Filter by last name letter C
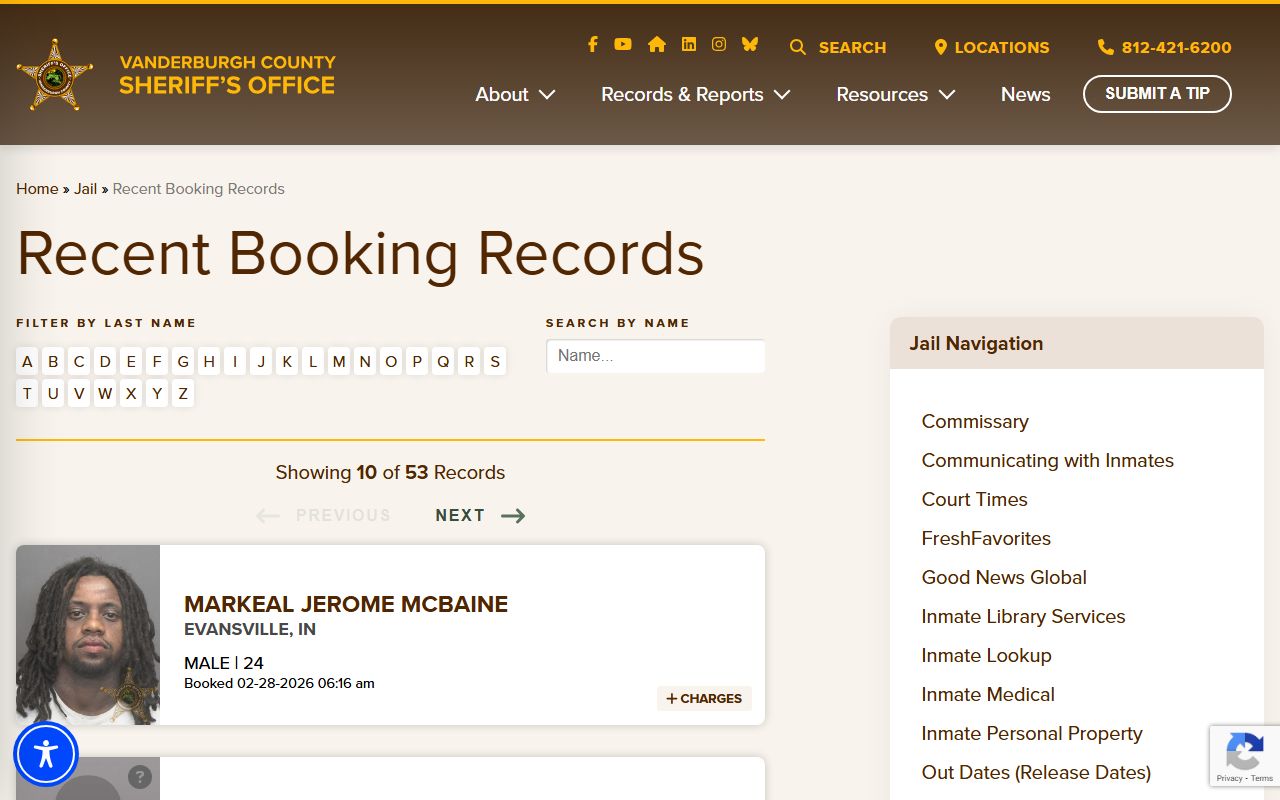The image size is (1280, 800). [79, 362]
